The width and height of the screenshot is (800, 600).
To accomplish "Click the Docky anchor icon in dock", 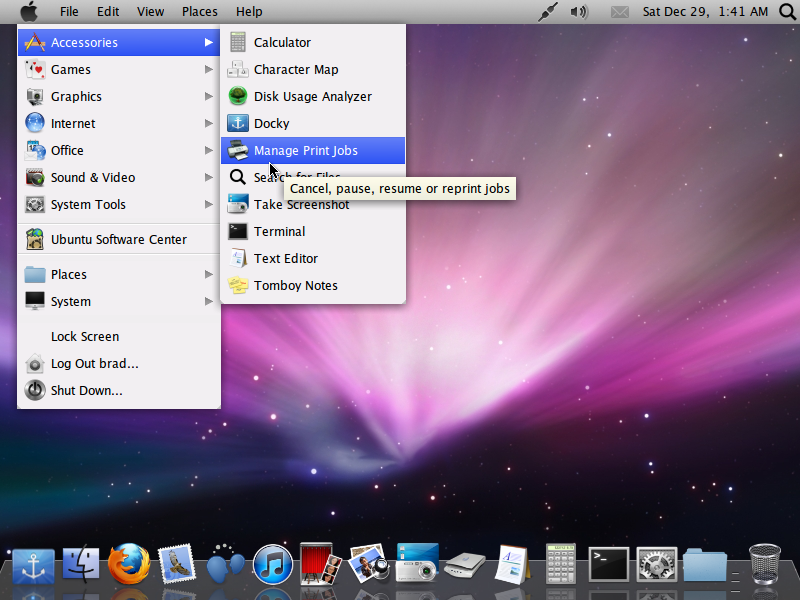I will (x=33, y=566).
